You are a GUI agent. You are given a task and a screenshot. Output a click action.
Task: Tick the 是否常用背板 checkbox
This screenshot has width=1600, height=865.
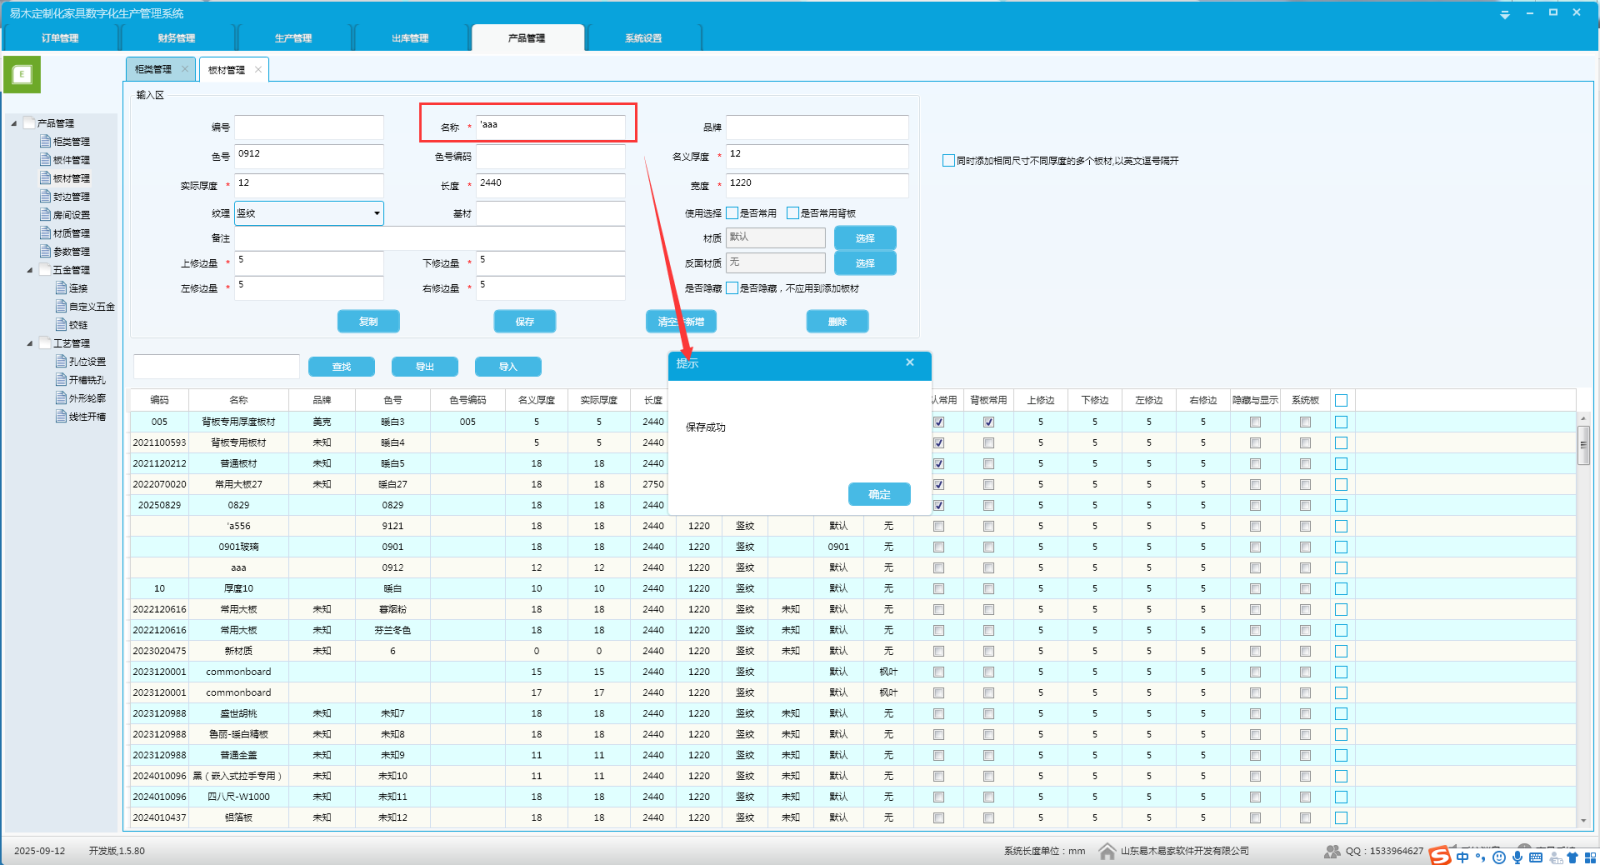pos(793,213)
